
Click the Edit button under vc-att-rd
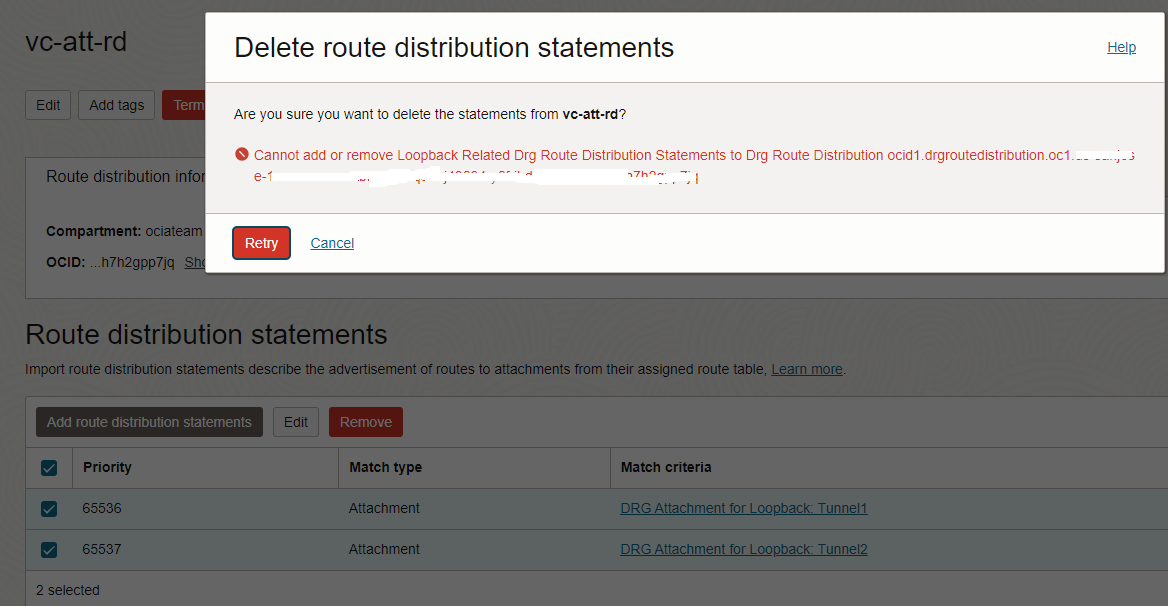pos(48,105)
